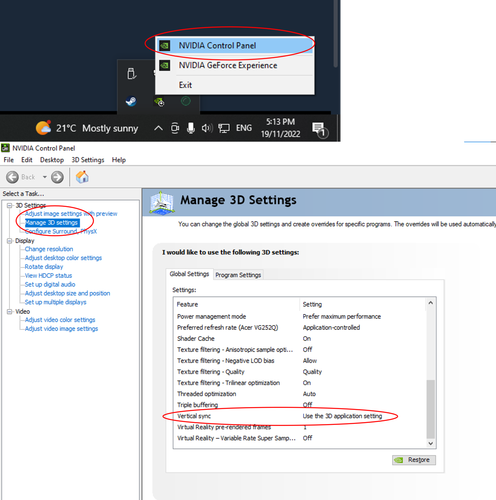Click the ENG language indicator
Screen dimensions: 496x500
pos(244,128)
